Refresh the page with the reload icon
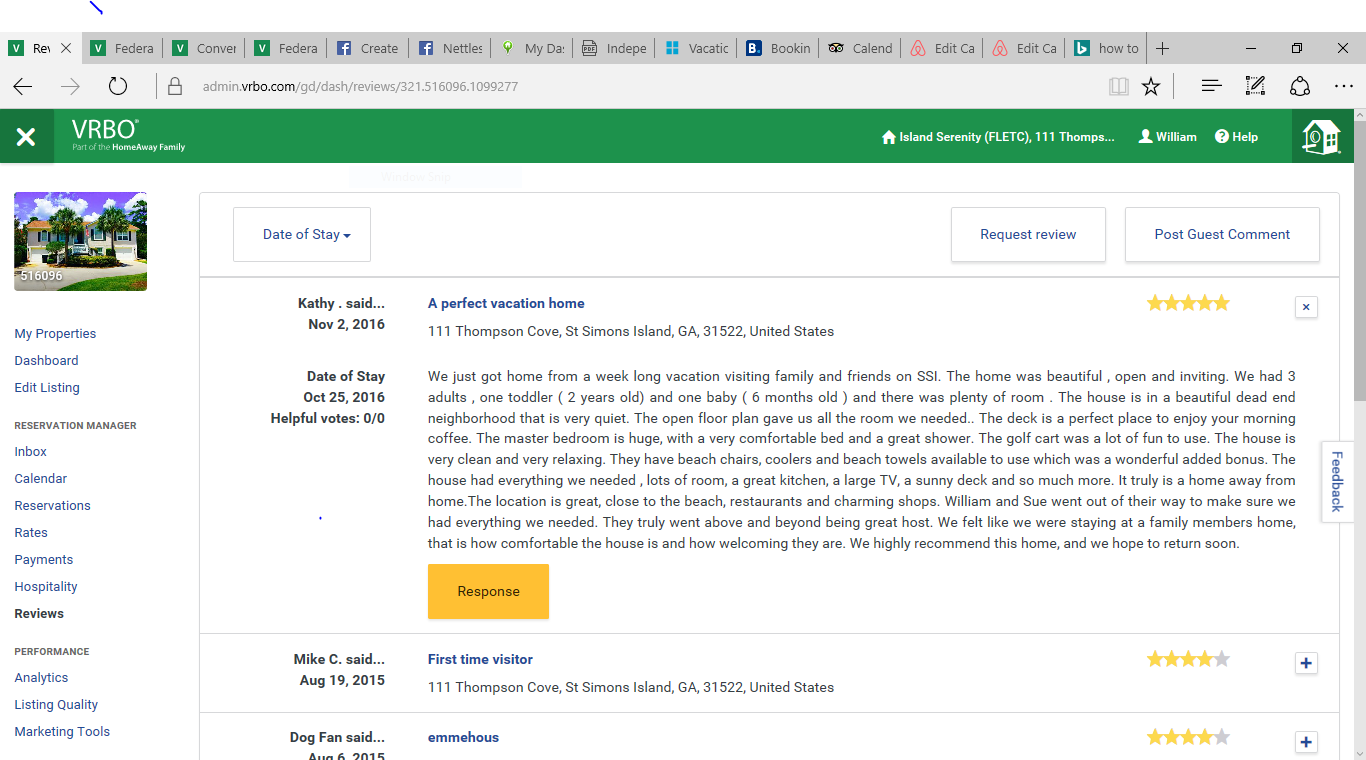The height and width of the screenshot is (760, 1366). click(118, 87)
